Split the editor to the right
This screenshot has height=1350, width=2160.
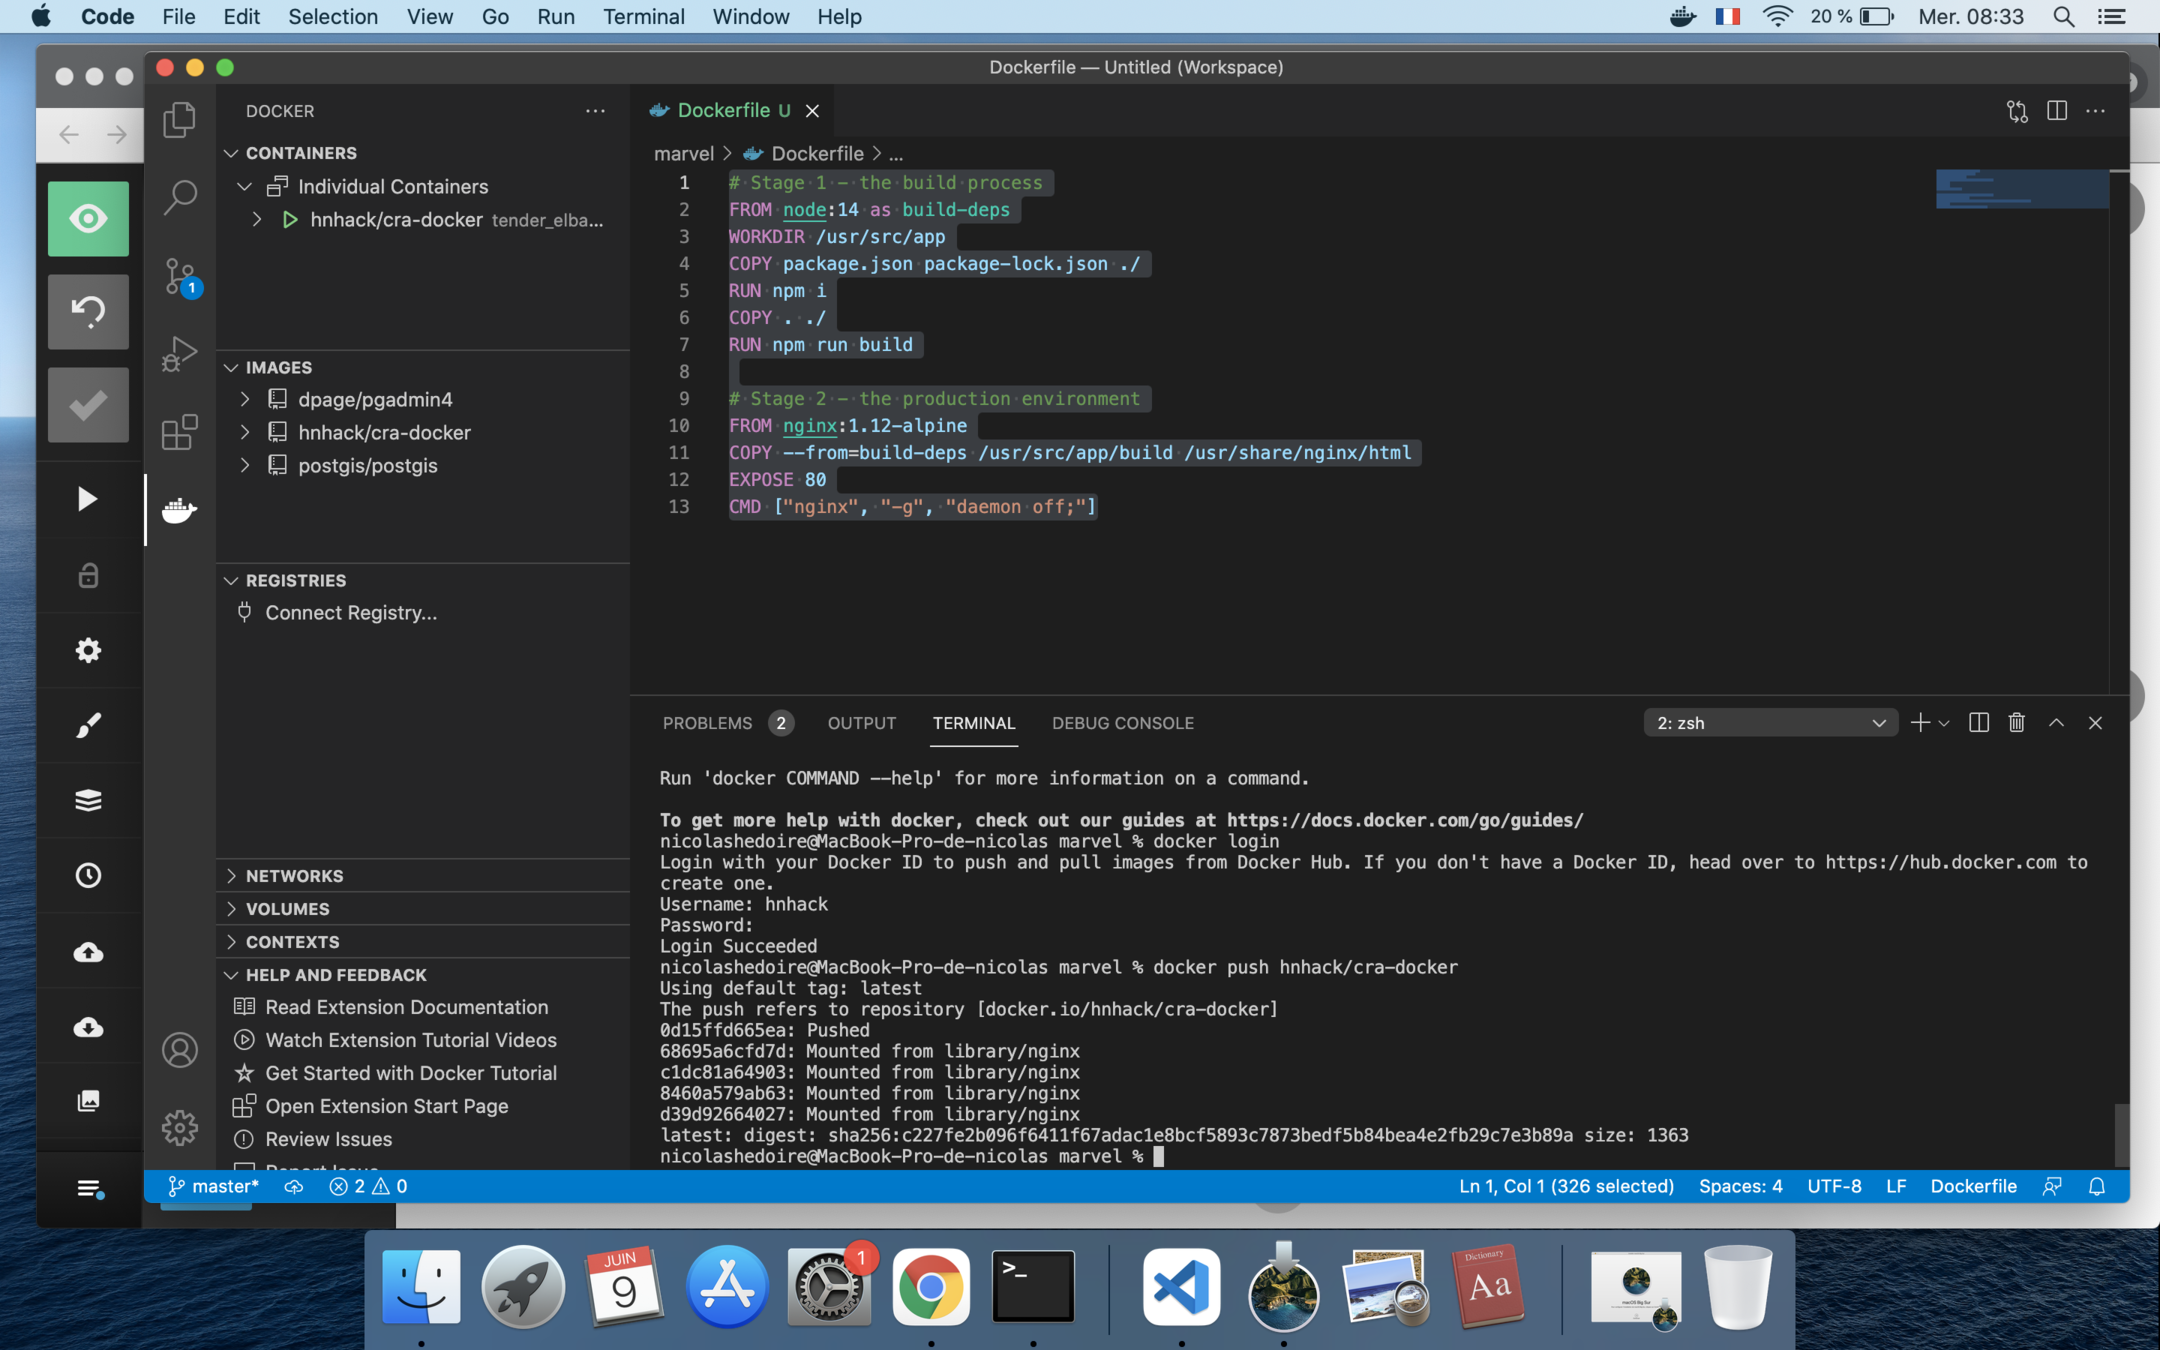coord(2056,111)
